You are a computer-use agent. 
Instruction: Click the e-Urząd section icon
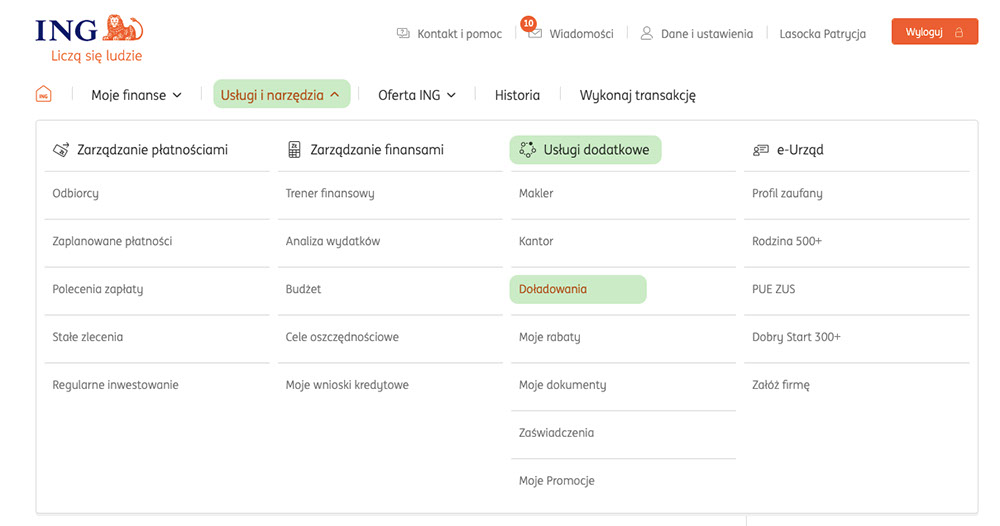tap(761, 150)
